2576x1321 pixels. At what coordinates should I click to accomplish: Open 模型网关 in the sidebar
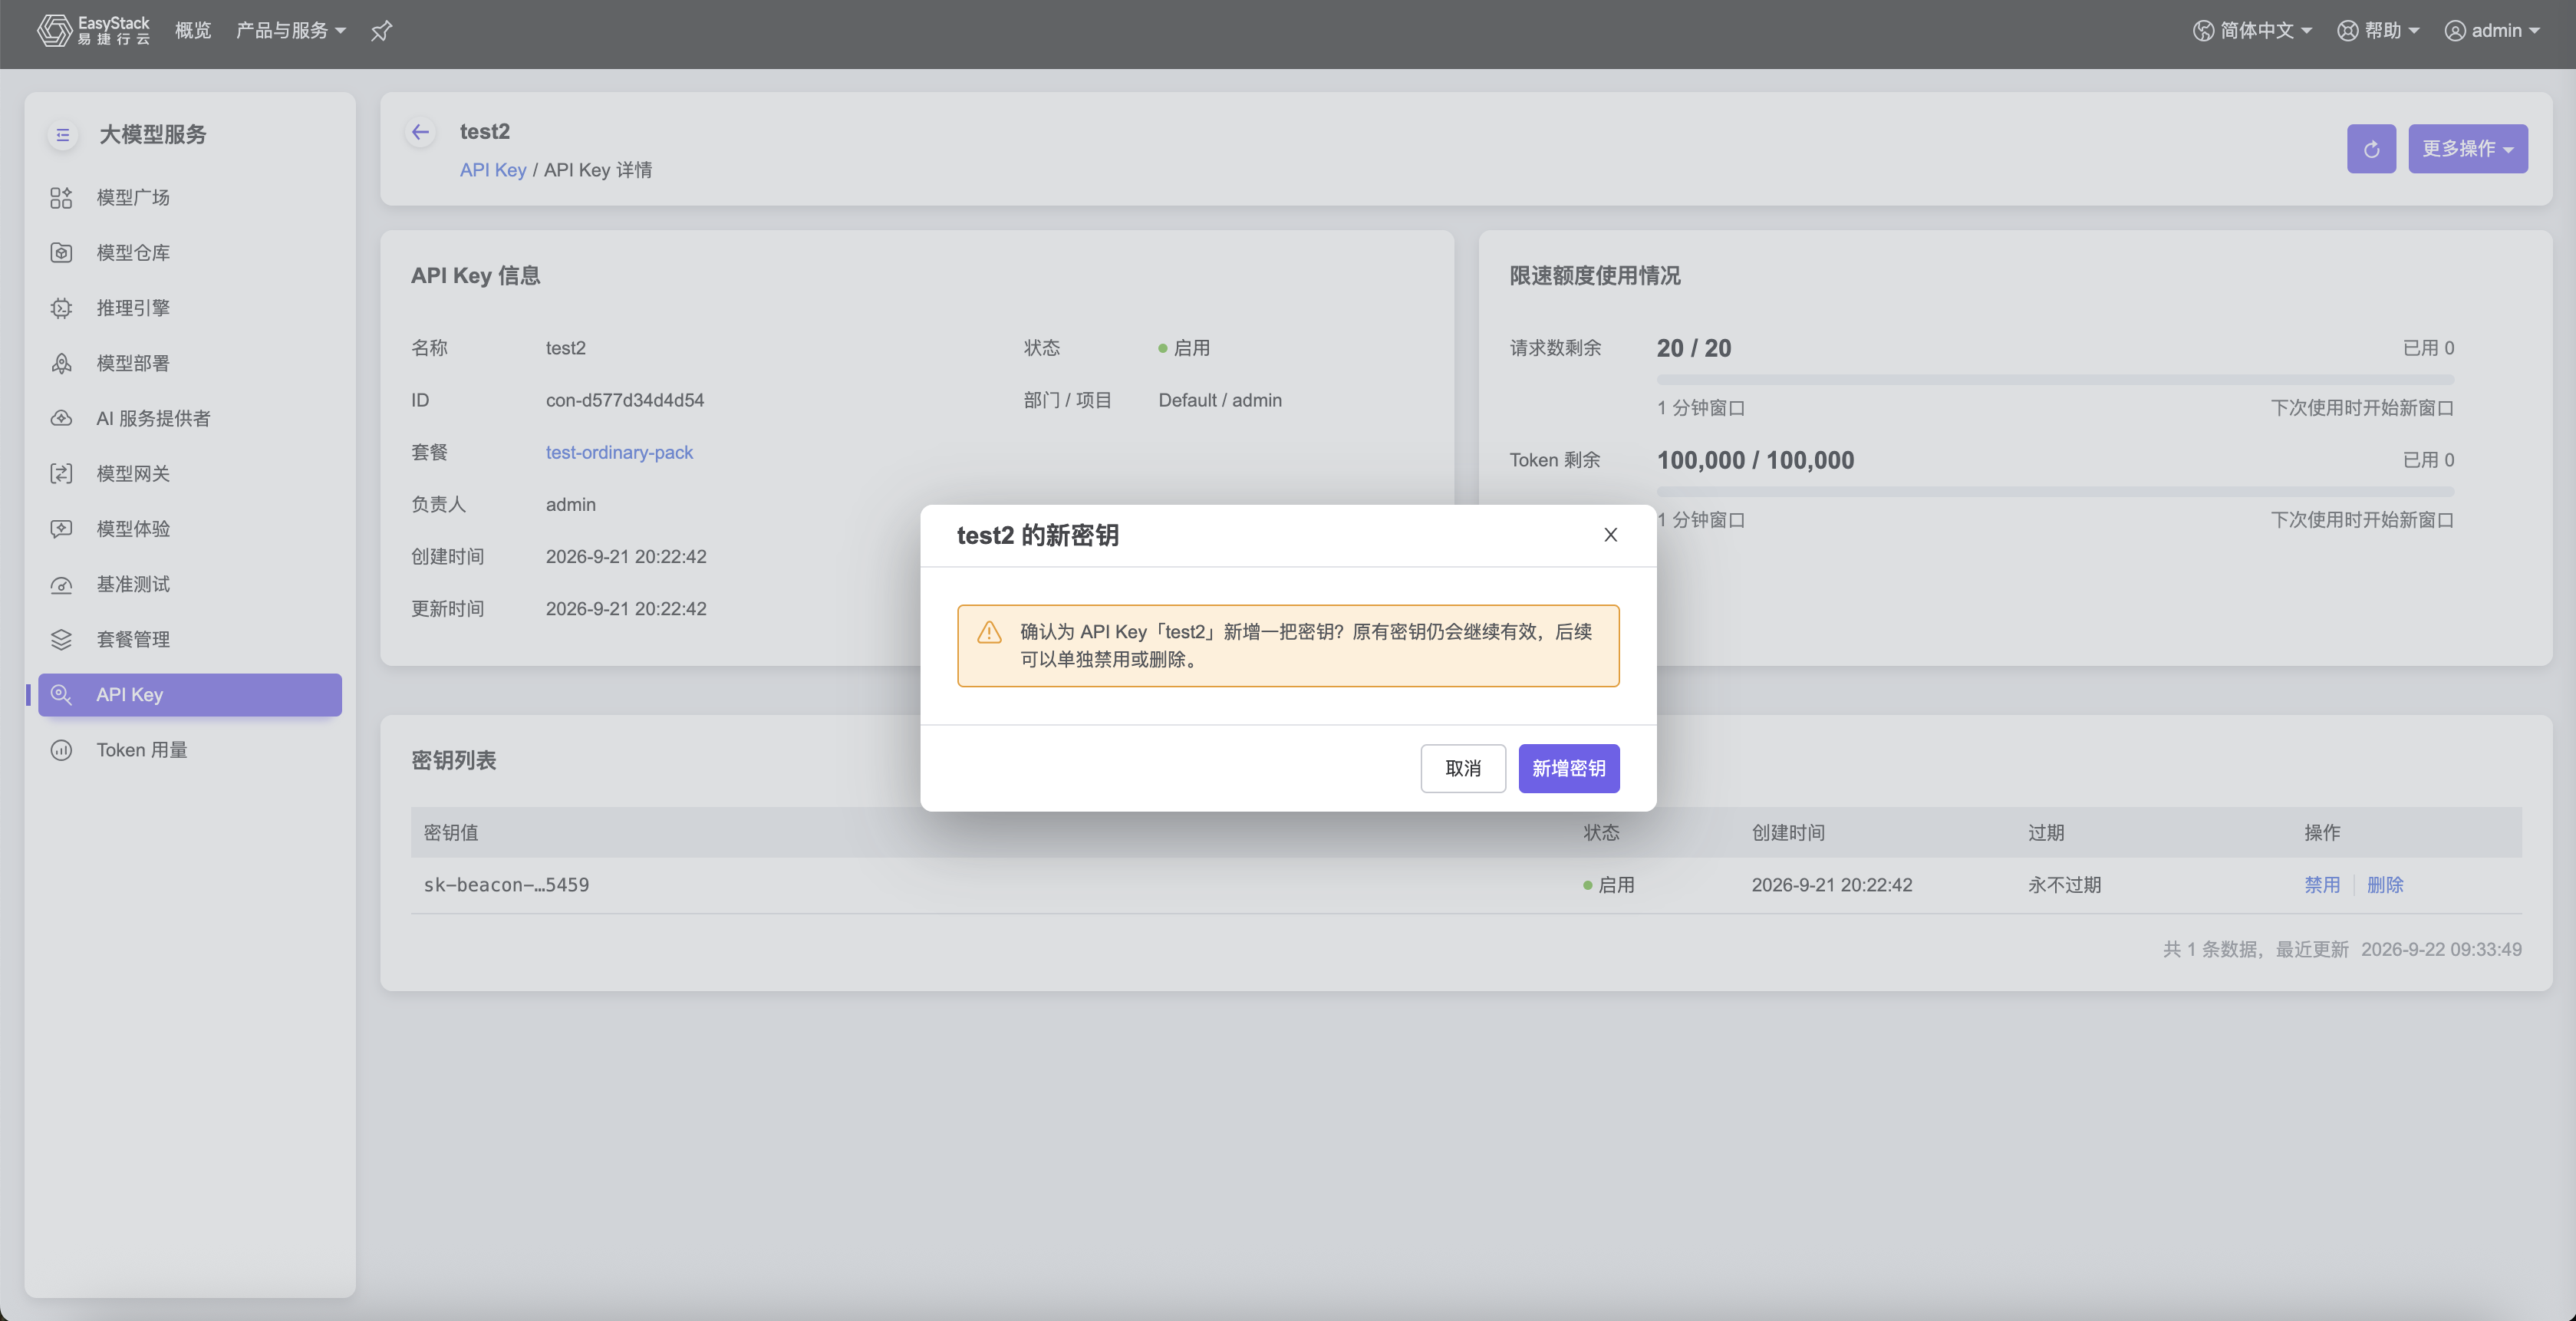tap(190, 474)
